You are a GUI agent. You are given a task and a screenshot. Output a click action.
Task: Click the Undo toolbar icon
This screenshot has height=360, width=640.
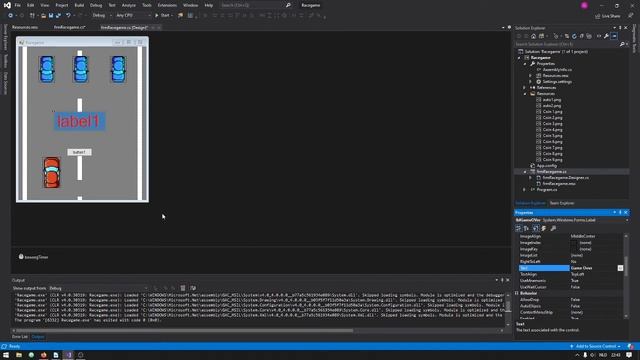coord(68,16)
